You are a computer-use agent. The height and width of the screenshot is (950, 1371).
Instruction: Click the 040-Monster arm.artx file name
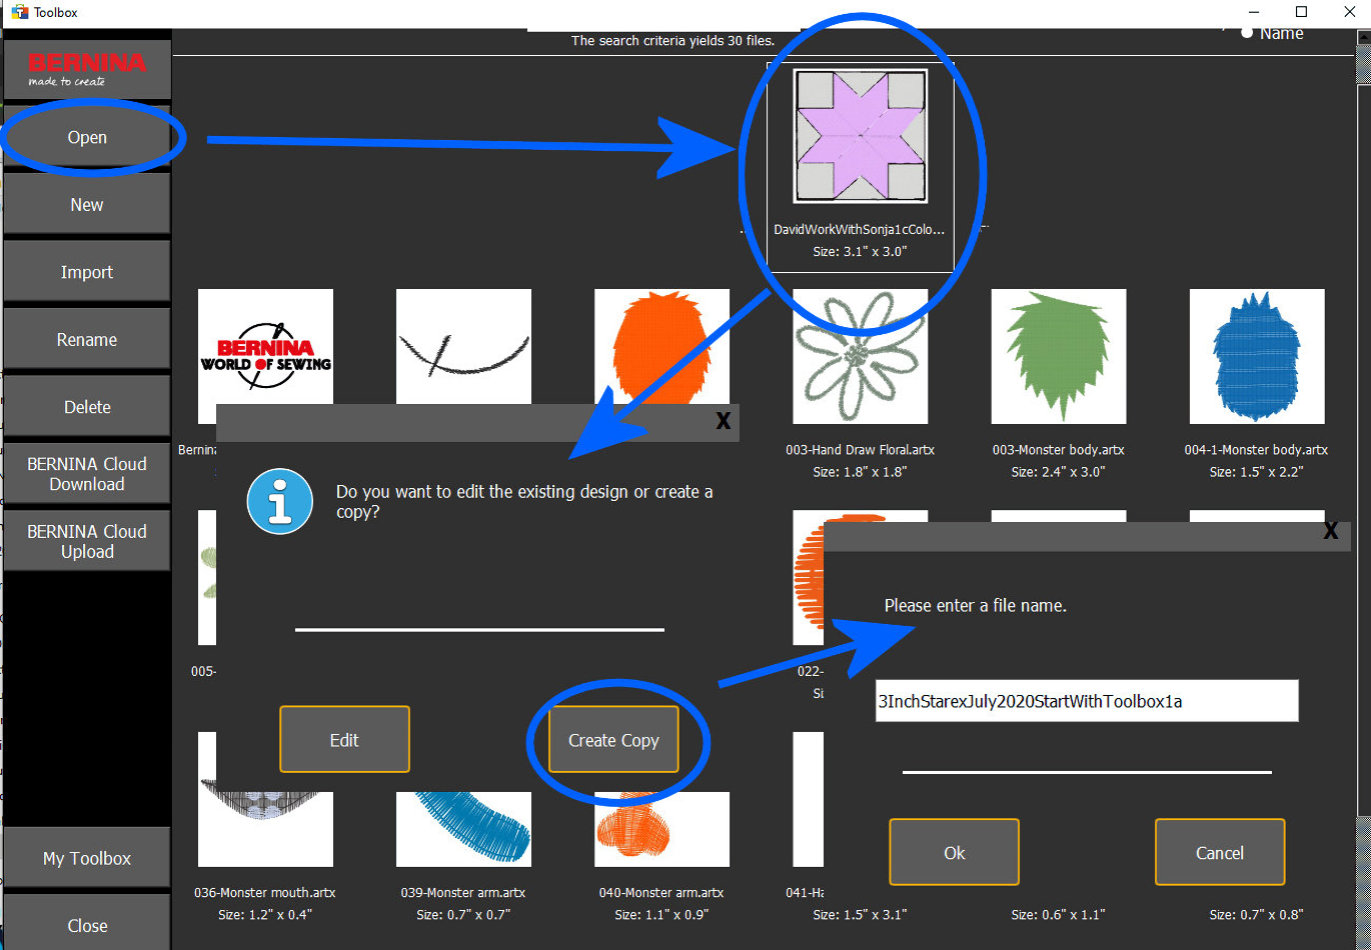tap(662, 892)
